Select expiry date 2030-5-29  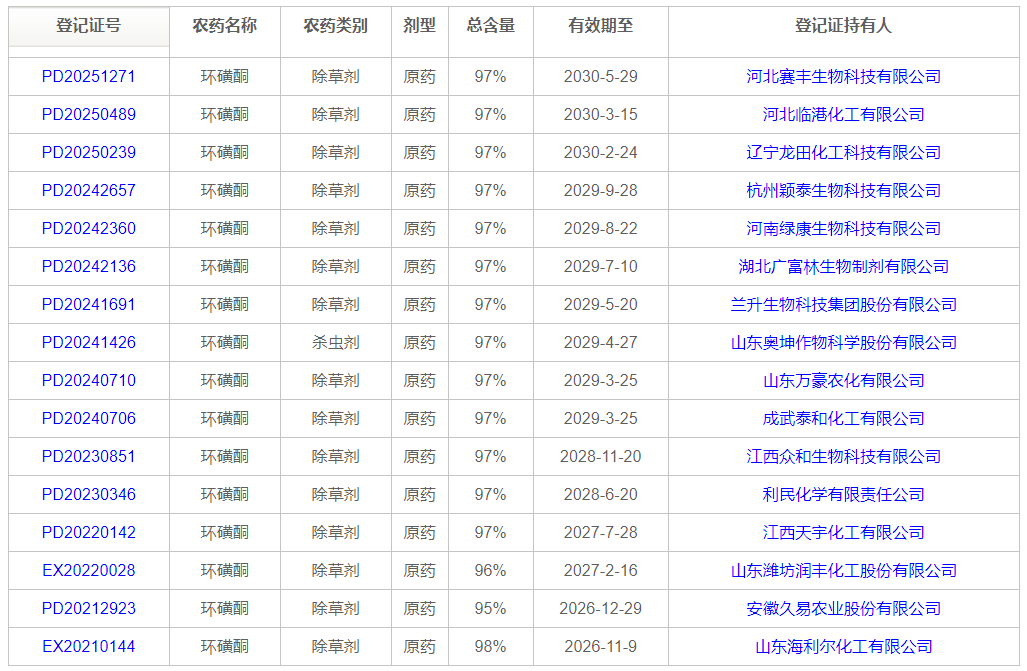click(601, 77)
